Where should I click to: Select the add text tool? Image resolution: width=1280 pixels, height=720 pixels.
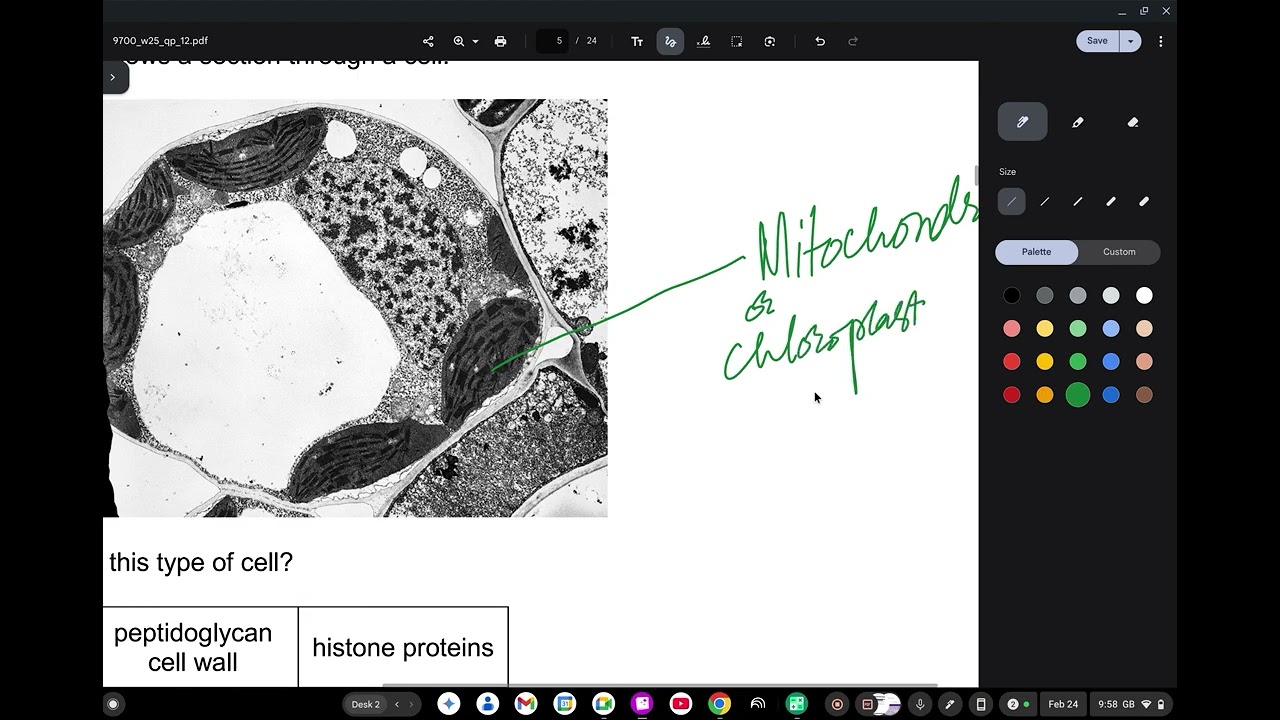(637, 41)
